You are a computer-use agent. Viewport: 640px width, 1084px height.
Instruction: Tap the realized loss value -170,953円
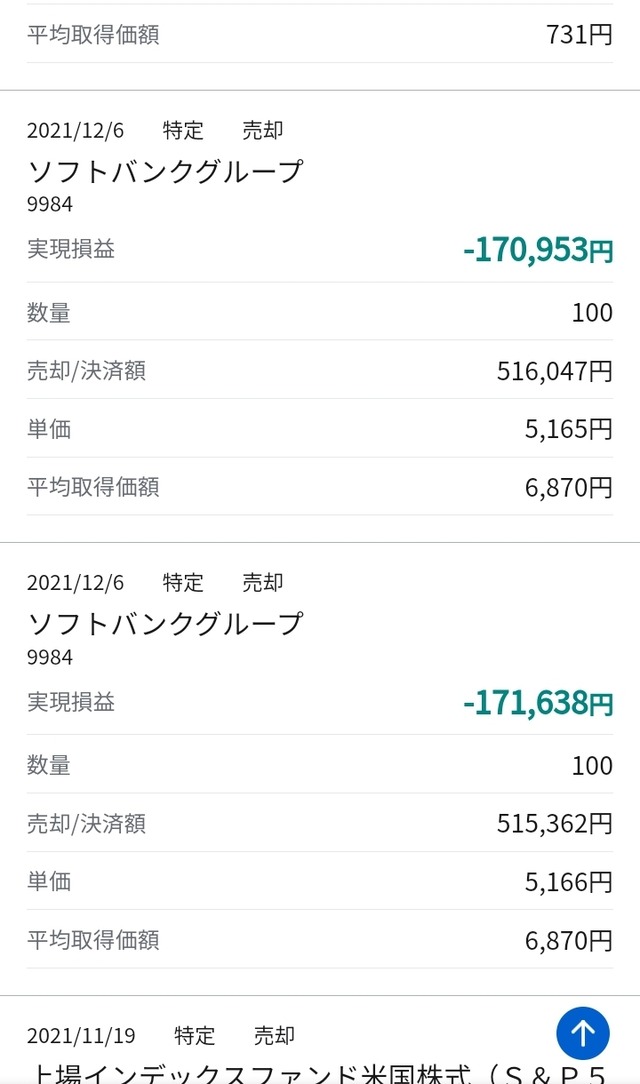pyautogui.click(x=538, y=250)
